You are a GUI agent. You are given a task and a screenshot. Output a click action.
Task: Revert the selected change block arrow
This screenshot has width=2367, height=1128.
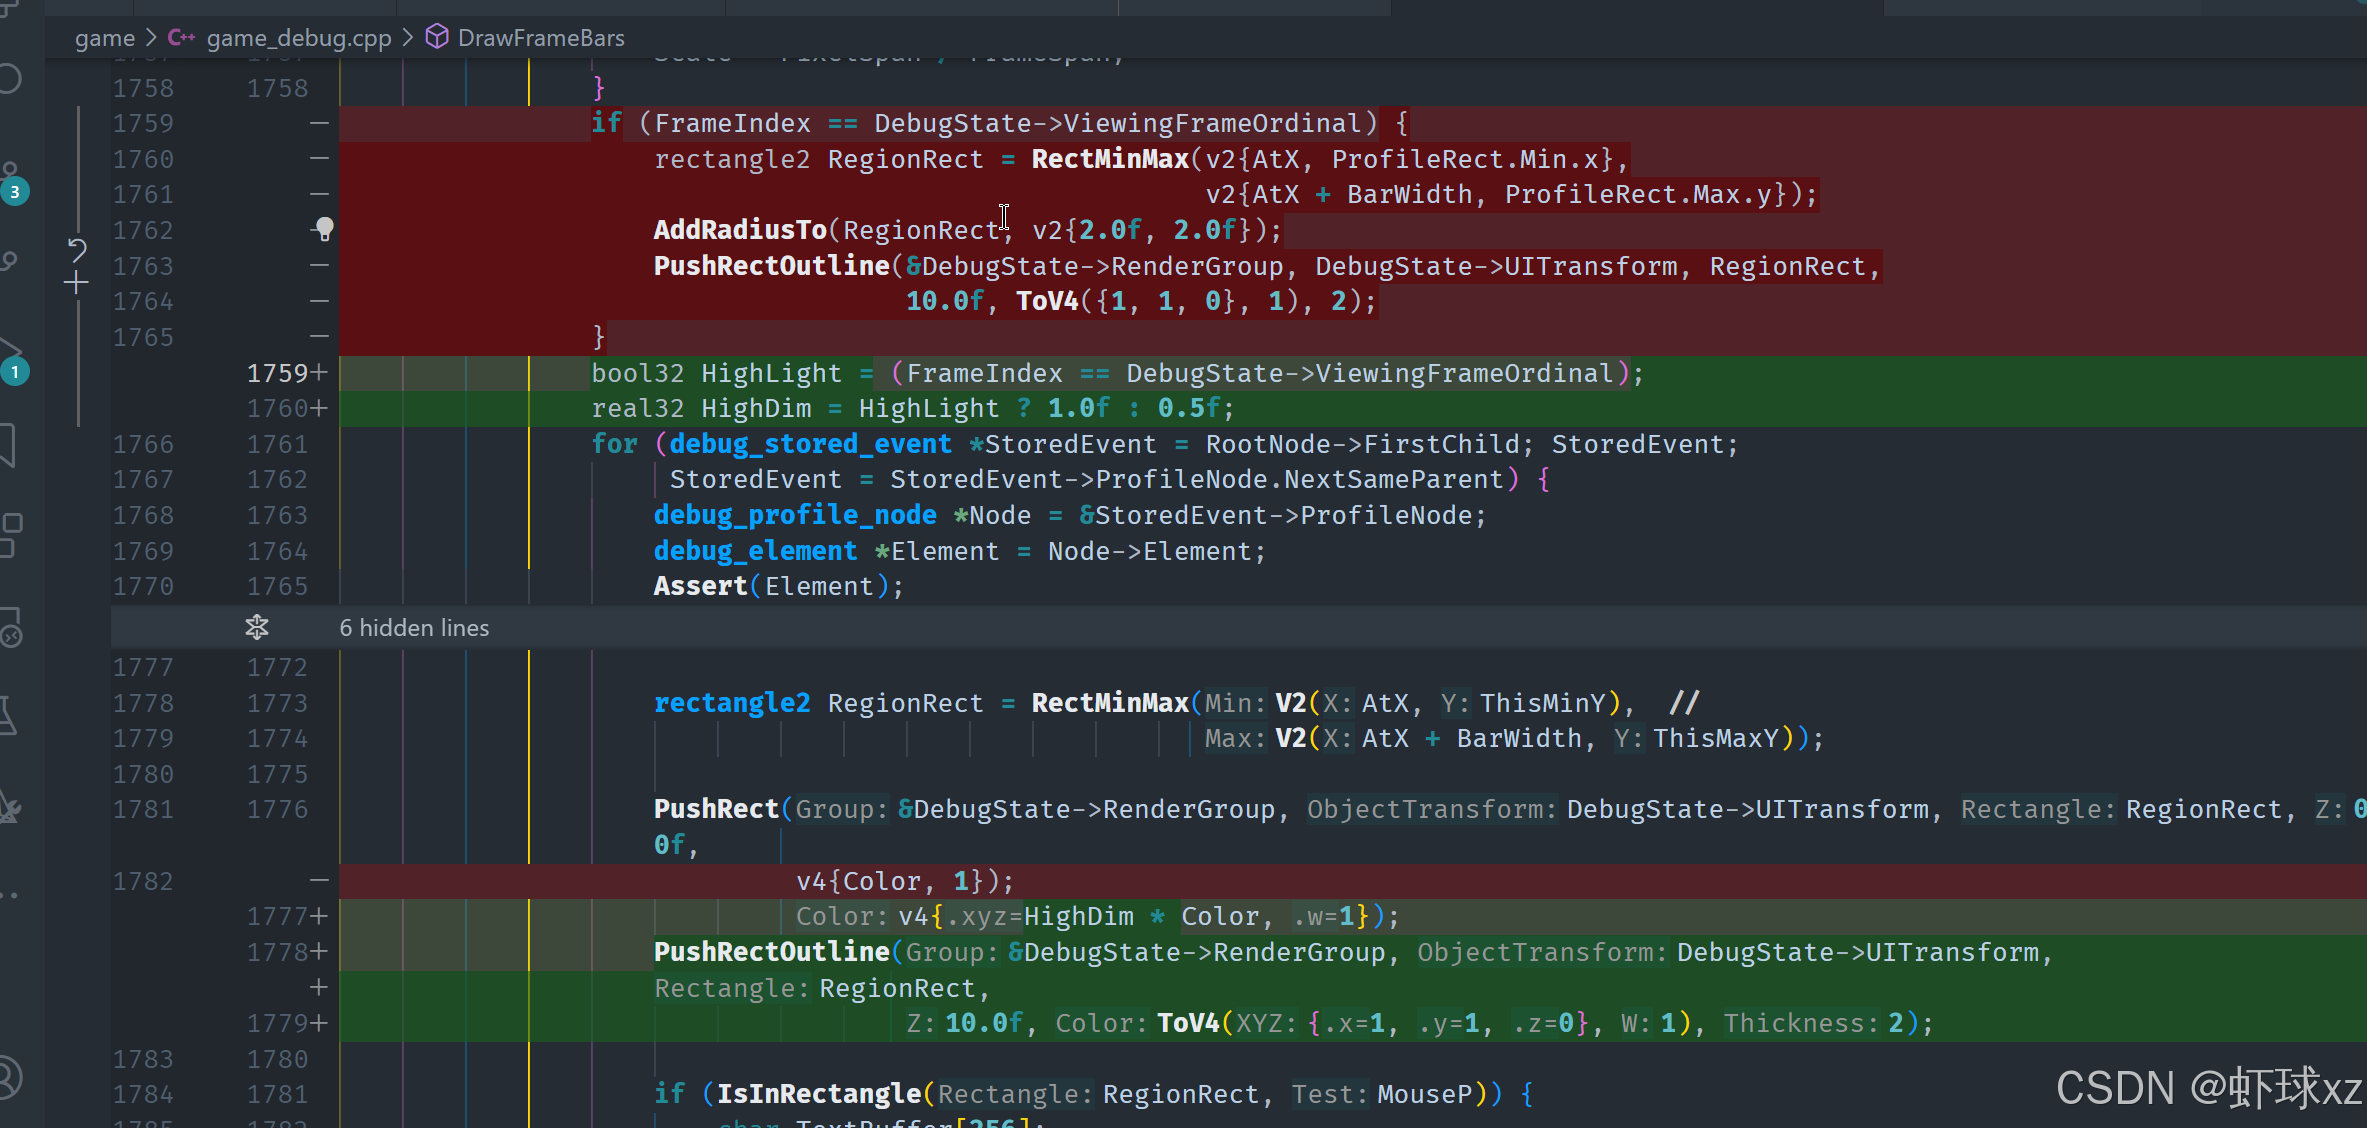77,250
